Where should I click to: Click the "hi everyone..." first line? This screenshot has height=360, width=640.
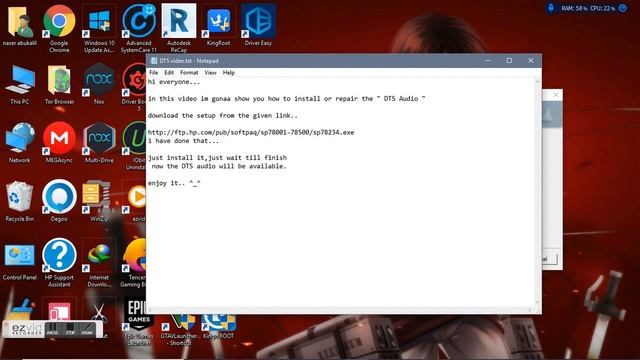(x=174, y=82)
